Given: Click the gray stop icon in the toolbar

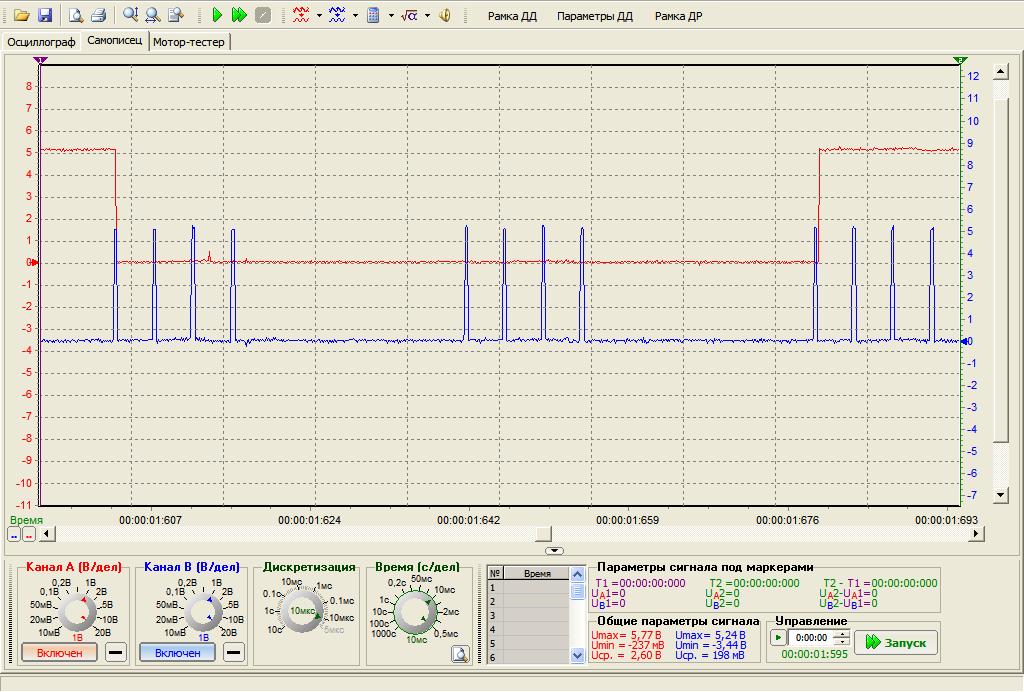Looking at the screenshot, I should pyautogui.click(x=263, y=15).
